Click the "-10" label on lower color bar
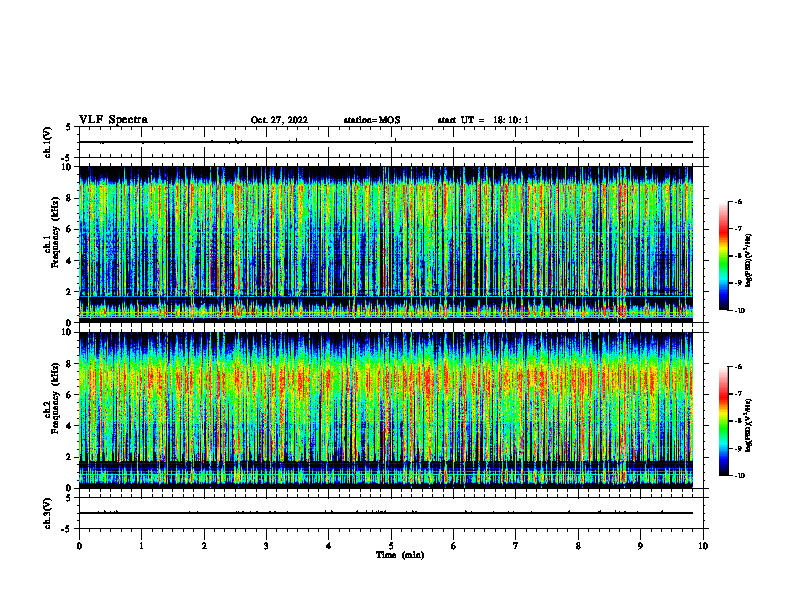Viewport: 792px width, 612px height. tap(739, 476)
